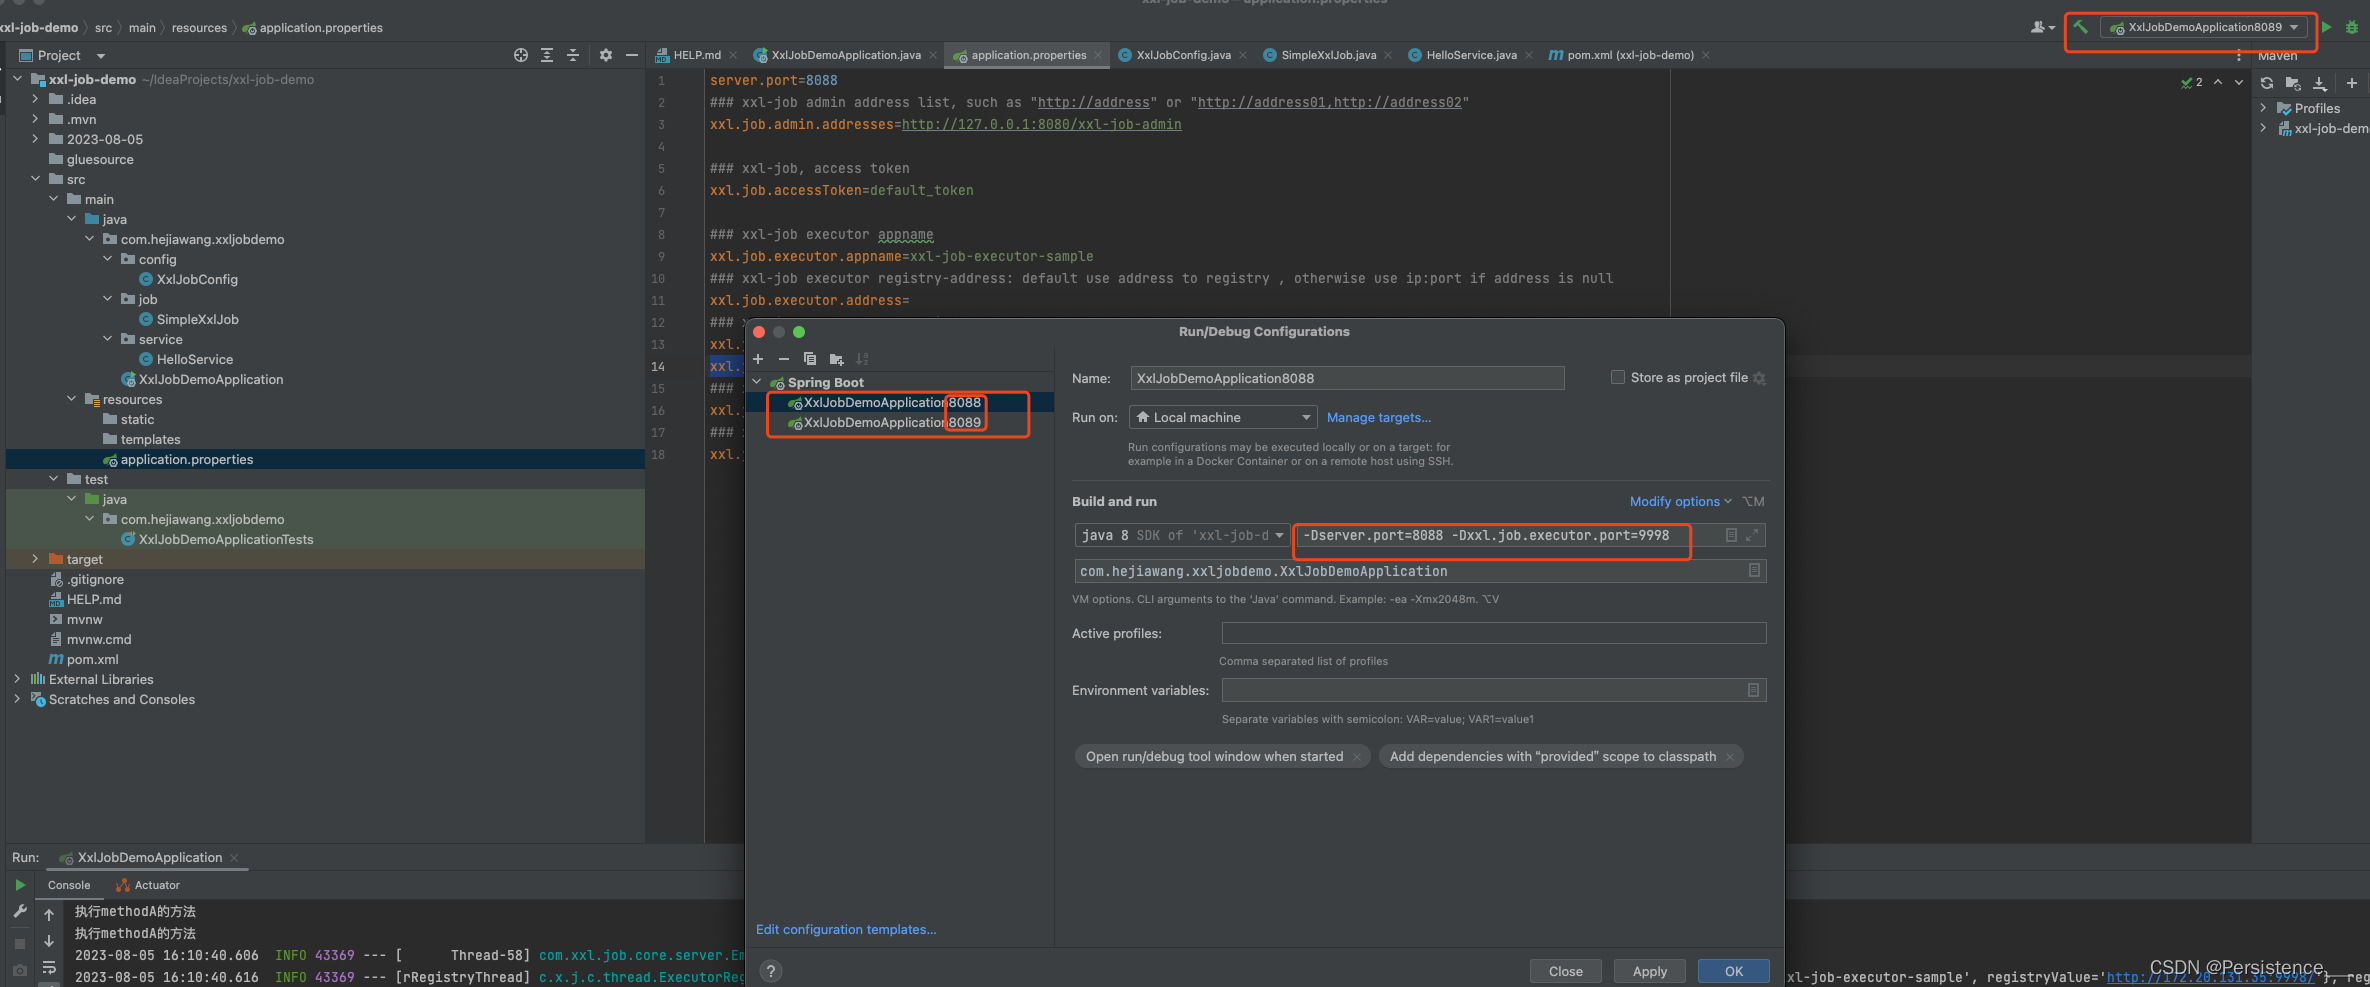Click gear icon next to Store as project file
The height and width of the screenshot is (987, 2370).
(x=1760, y=378)
